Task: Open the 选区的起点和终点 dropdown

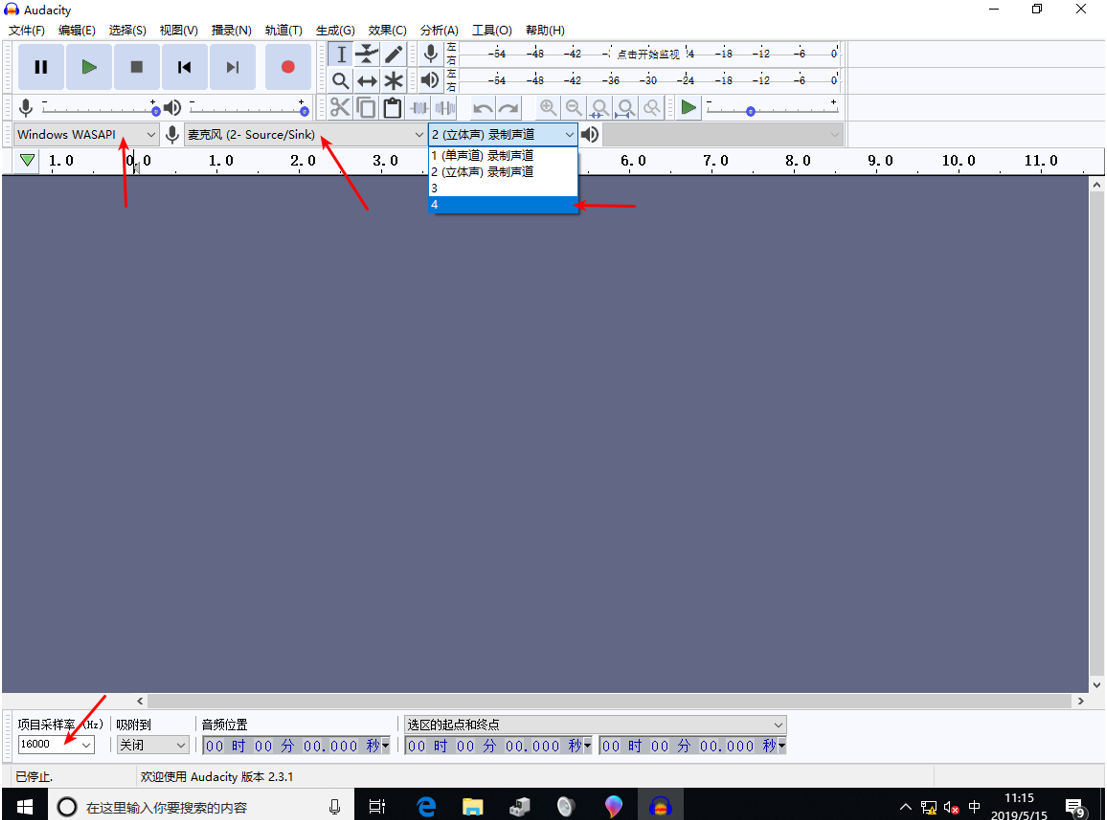Action: [595, 725]
